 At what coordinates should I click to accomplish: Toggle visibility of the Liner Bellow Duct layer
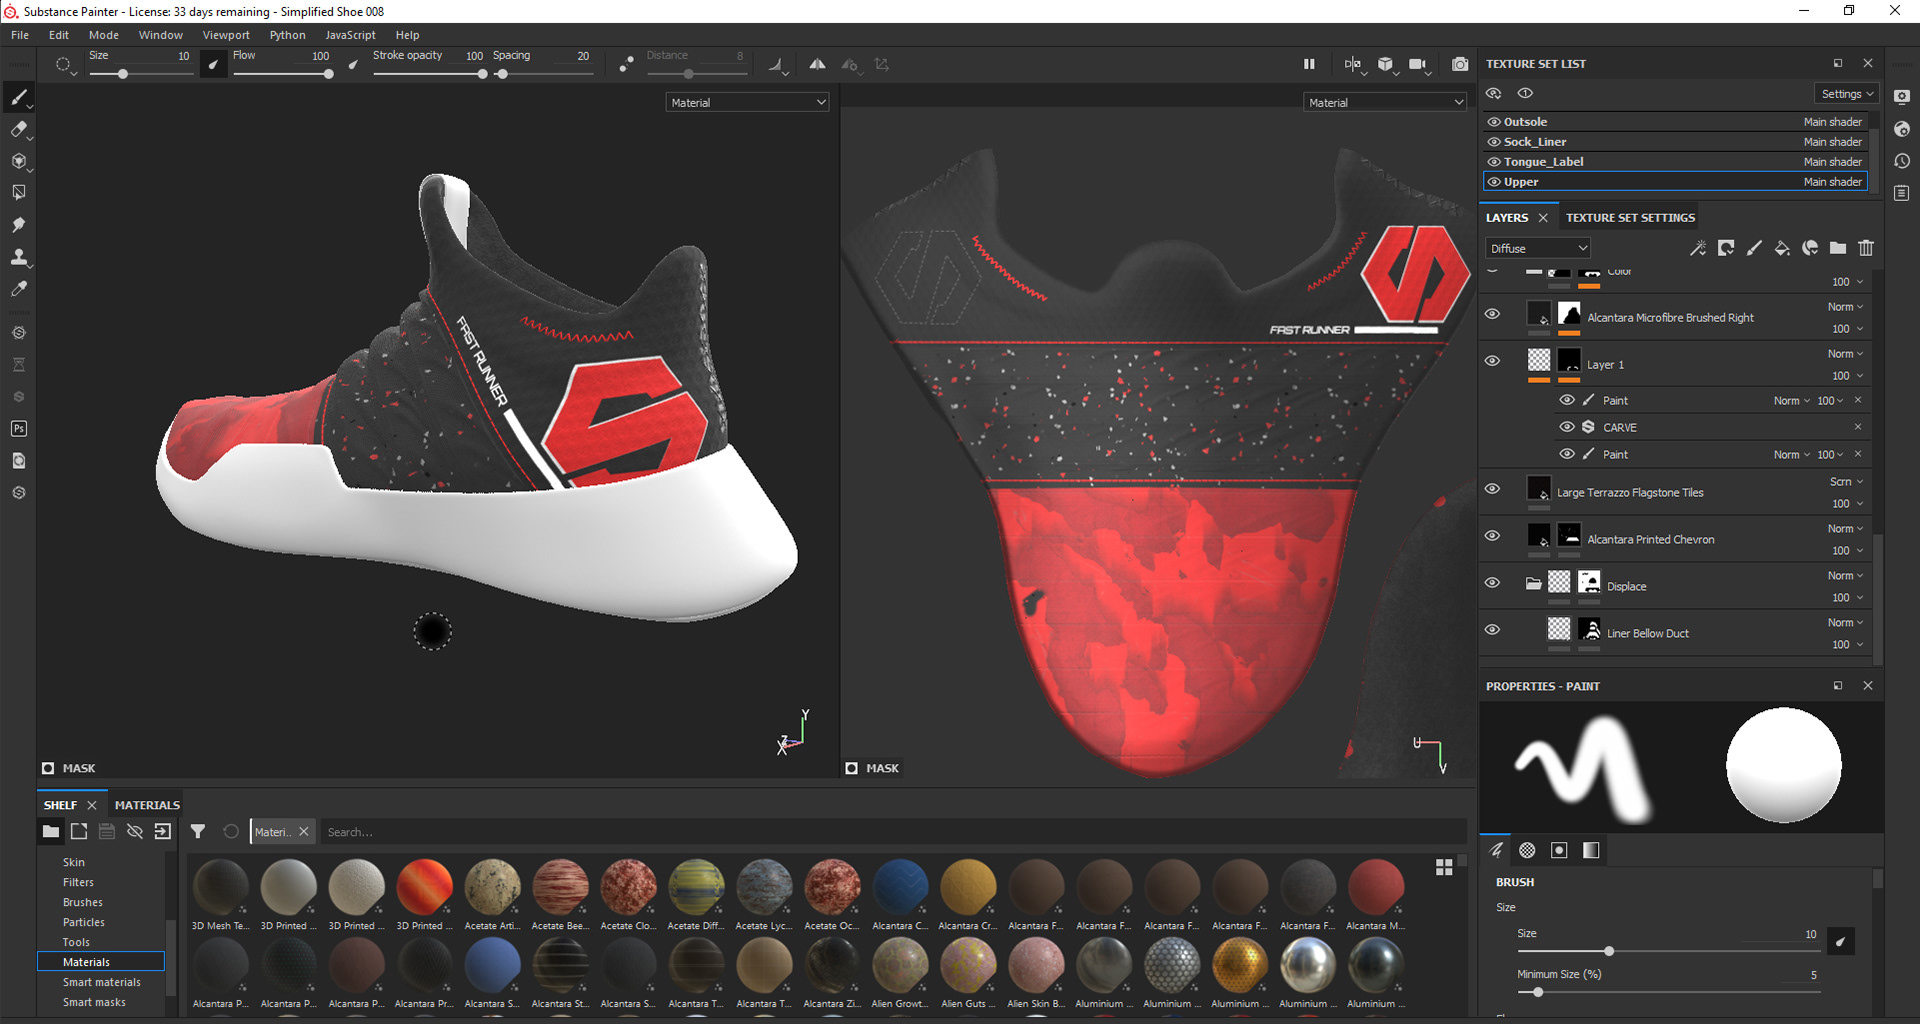pos(1492,629)
